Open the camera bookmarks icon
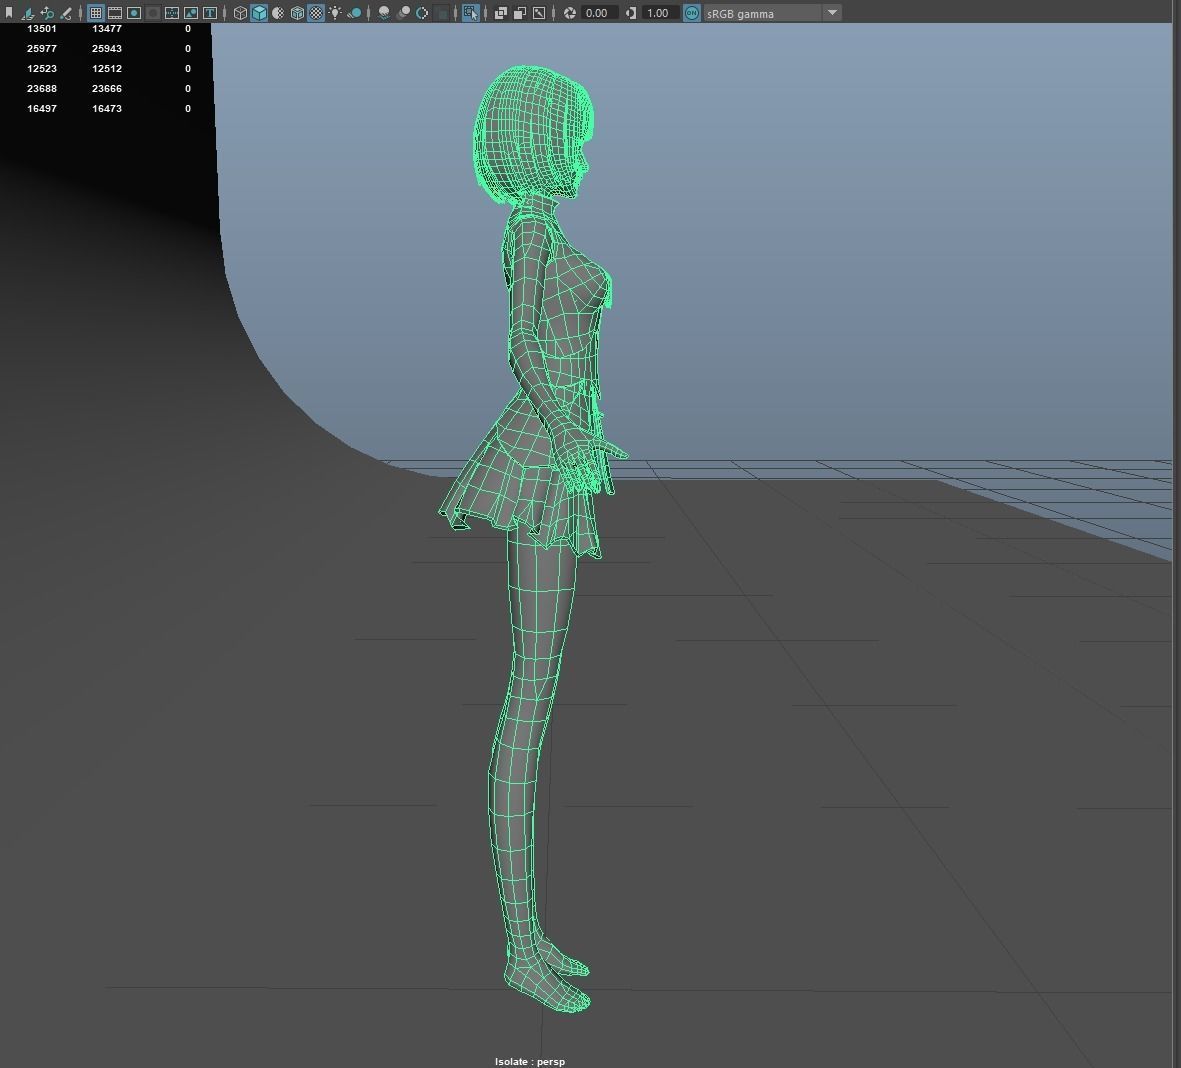This screenshot has height=1068, width=1181. pos(9,13)
